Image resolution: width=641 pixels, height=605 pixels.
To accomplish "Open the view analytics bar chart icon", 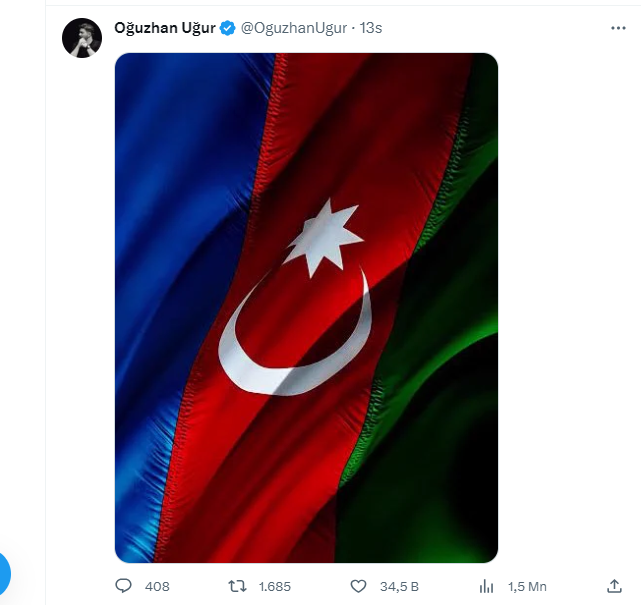I will click(487, 586).
